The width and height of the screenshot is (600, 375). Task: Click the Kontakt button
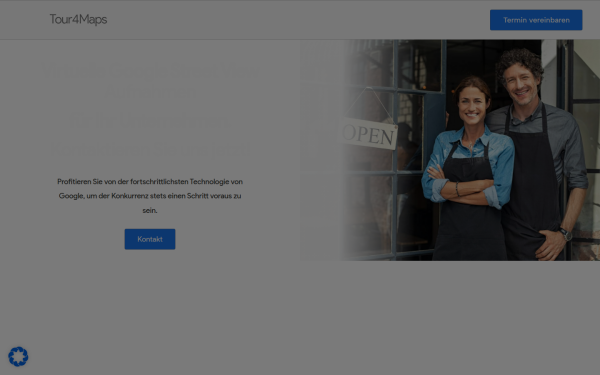point(150,239)
